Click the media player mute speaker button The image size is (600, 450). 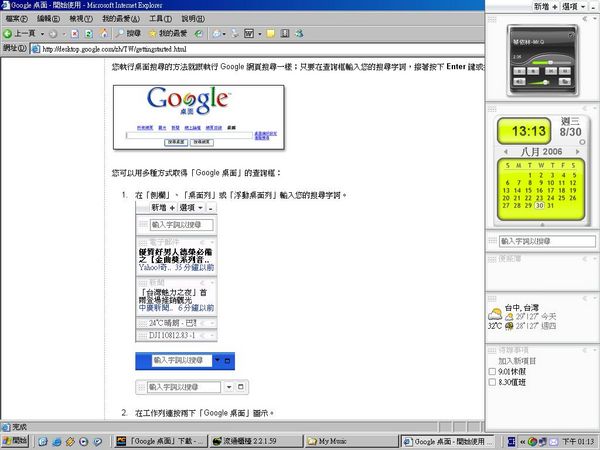[x=519, y=82]
